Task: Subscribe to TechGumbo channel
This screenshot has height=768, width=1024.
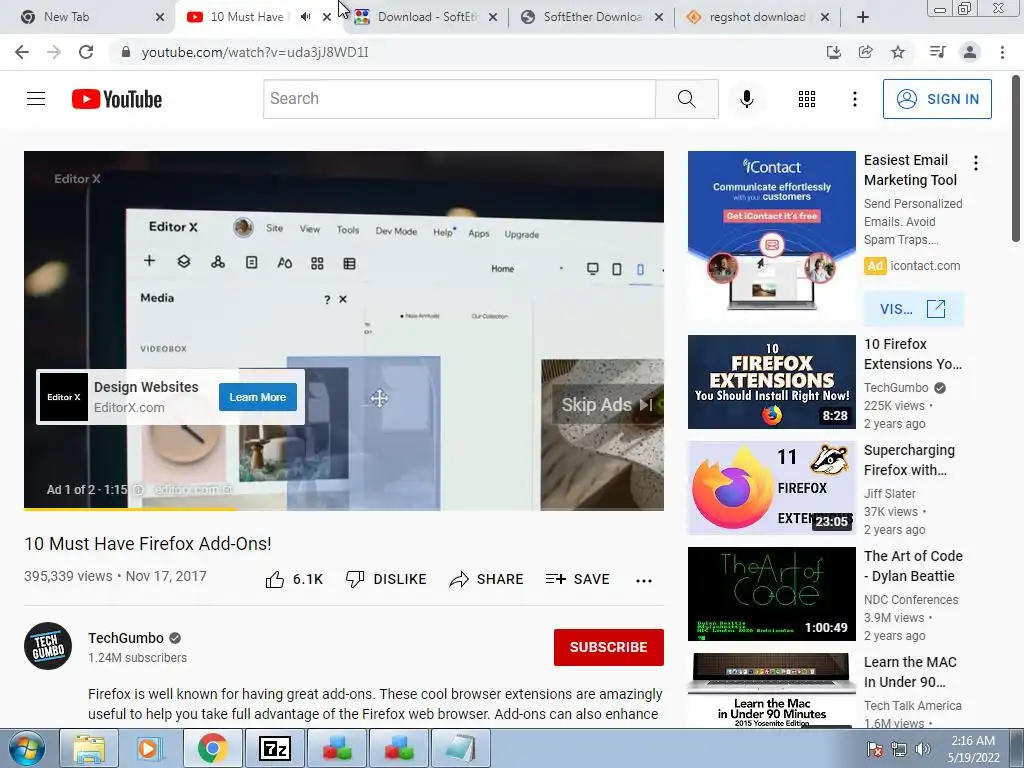Action: pos(609,647)
